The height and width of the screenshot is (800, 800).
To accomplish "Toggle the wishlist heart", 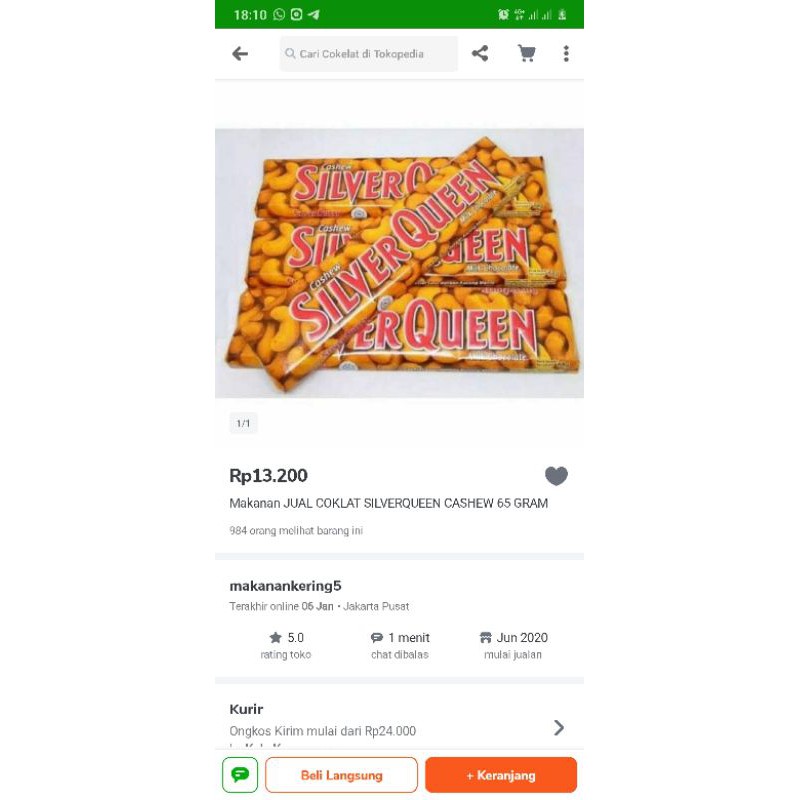I will [x=556, y=476].
